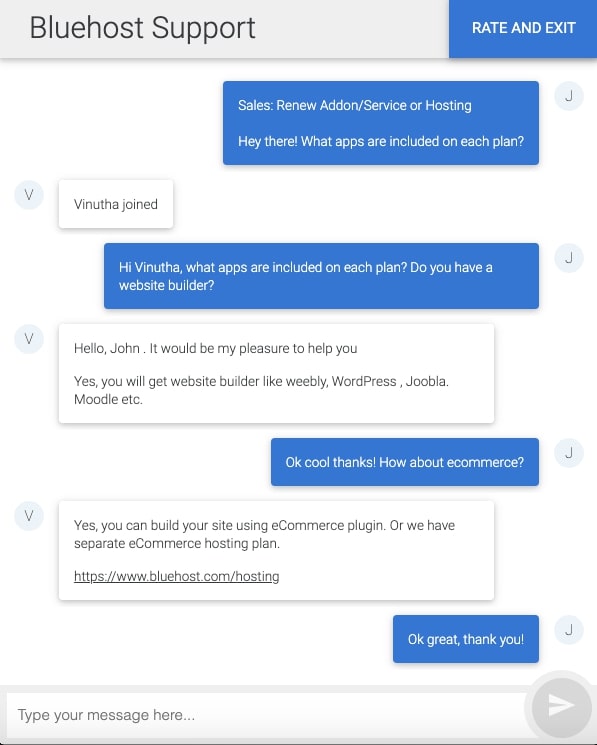The width and height of the screenshot is (597, 745).
Task: Click the 'Sales: Renew Addon/Service' message bubble
Action: click(x=381, y=123)
